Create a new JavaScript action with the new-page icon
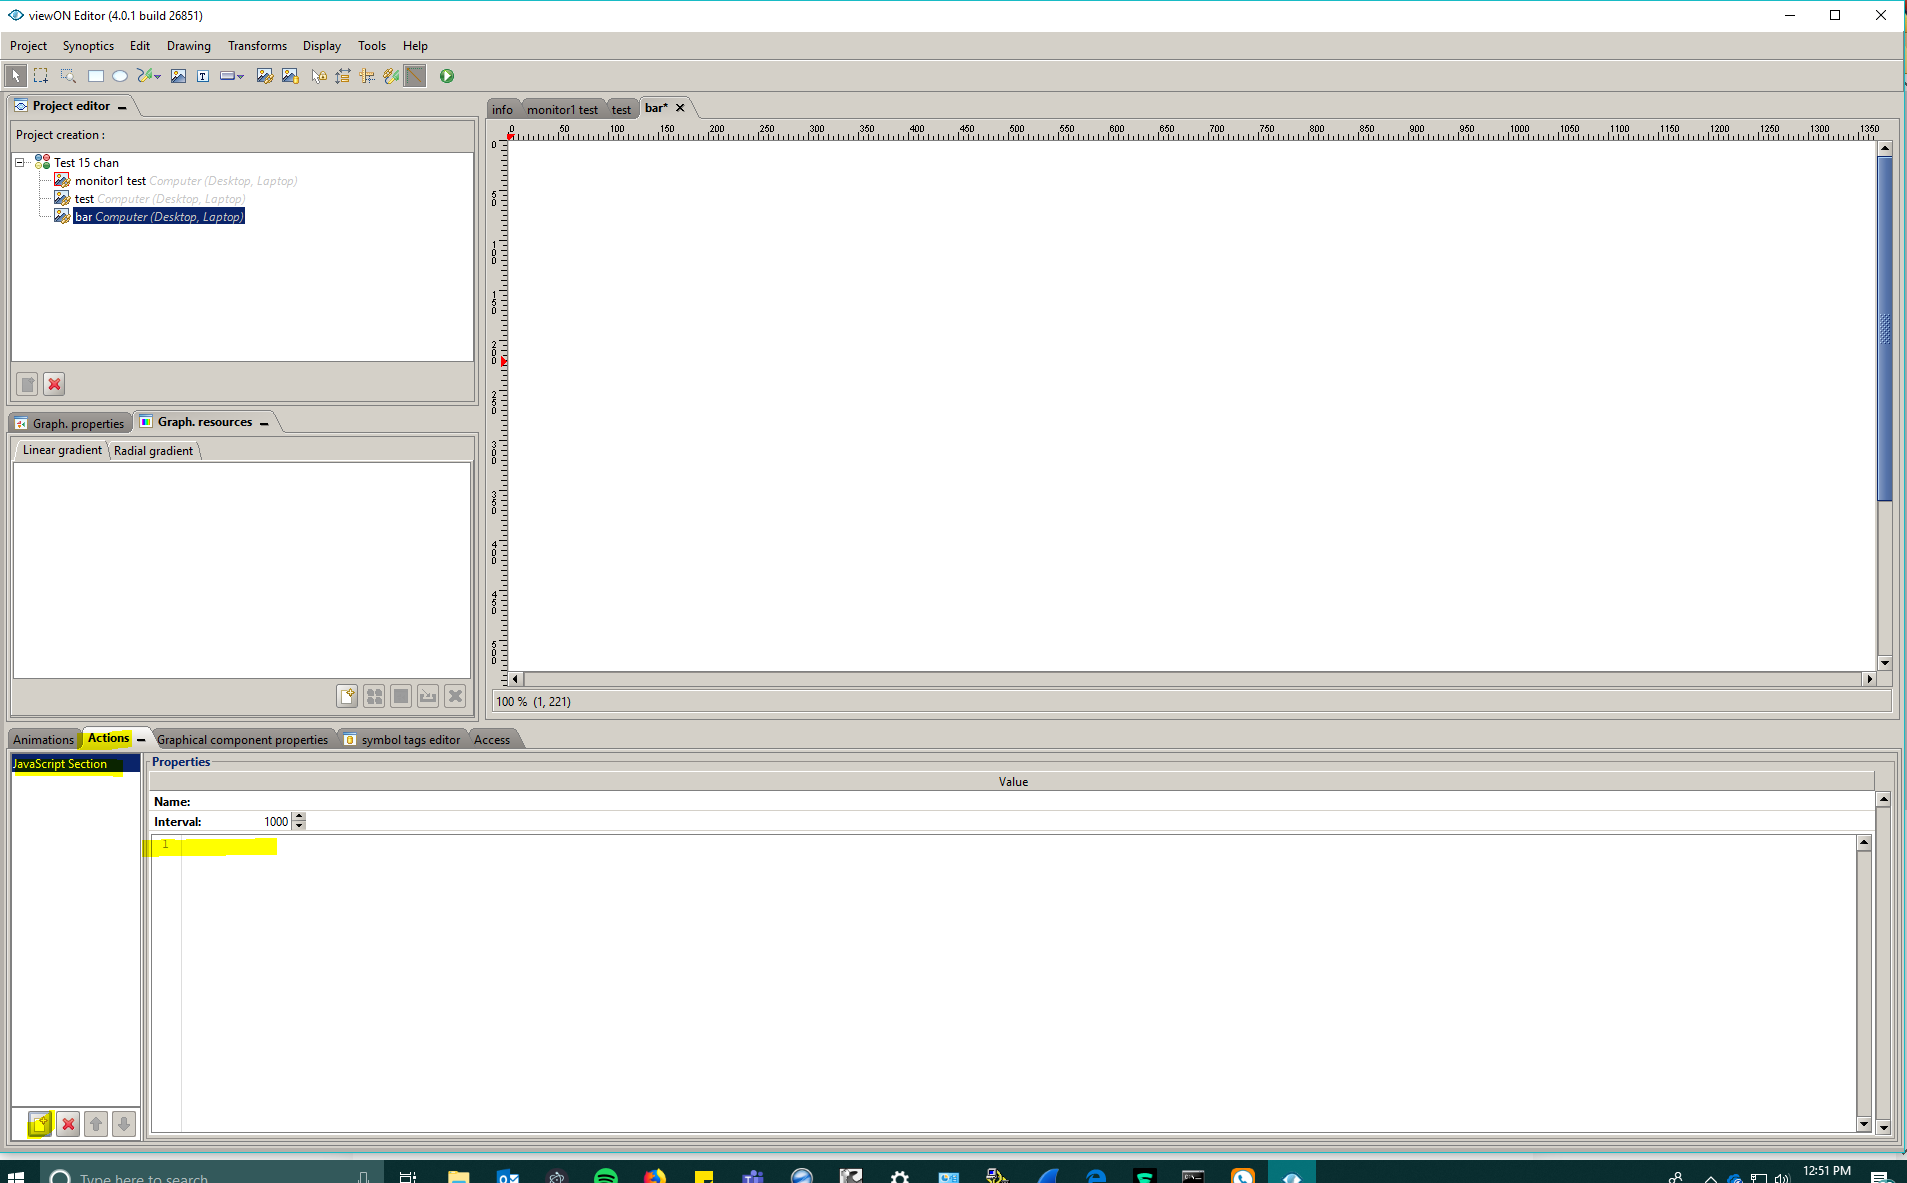 coord(39,1124)
